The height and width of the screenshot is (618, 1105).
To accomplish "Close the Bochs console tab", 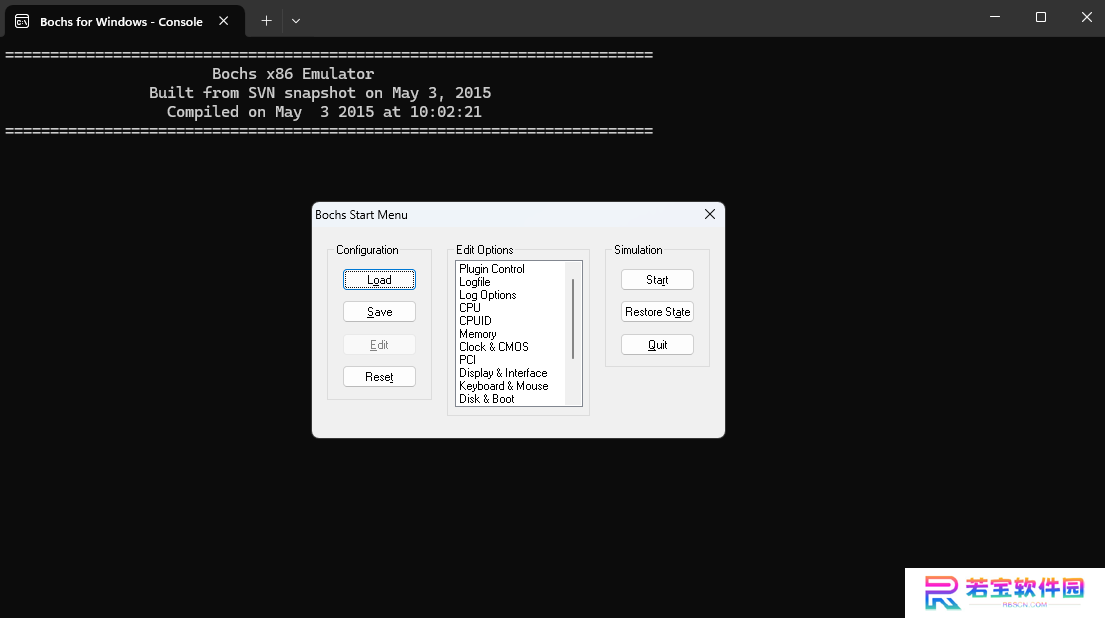I will coord(223,21).
